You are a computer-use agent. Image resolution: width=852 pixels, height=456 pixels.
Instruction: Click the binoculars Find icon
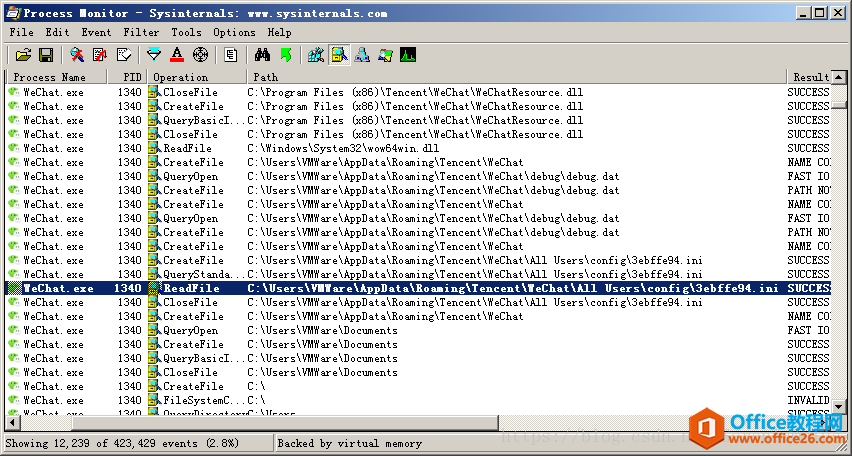(263, 54)
